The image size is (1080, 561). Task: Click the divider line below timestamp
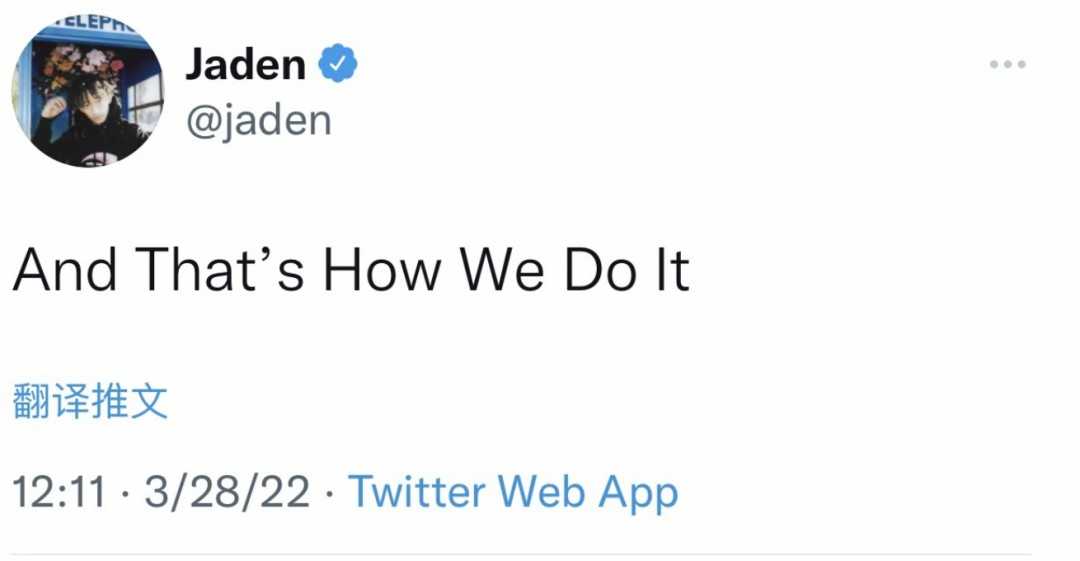tap(521, 553)
